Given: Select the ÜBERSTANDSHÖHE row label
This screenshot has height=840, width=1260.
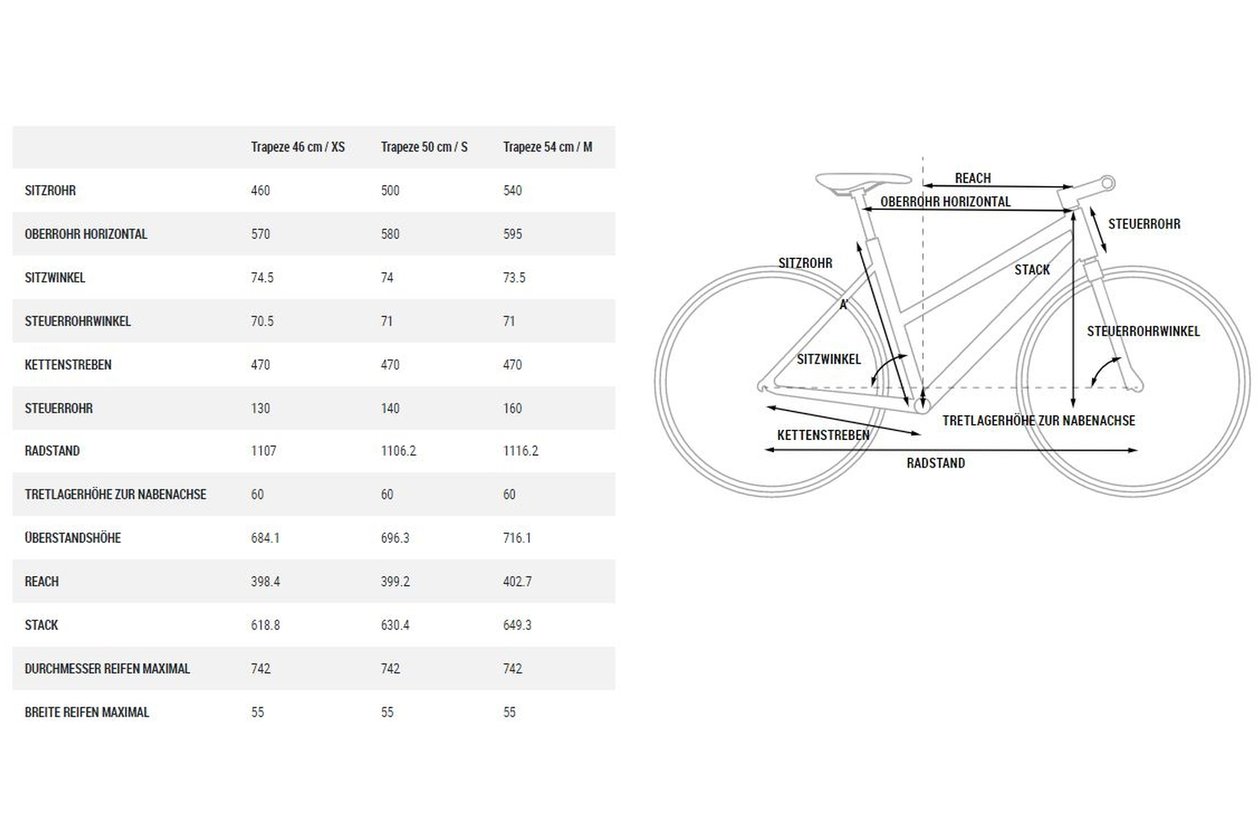Looking at the screenshot, I should [72, 538].
